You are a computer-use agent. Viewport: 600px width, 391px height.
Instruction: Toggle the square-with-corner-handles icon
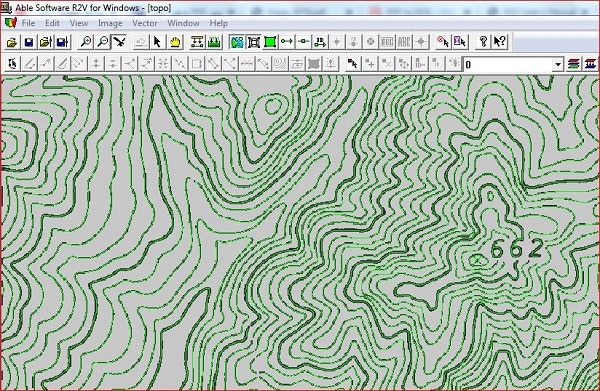pyautogui.click(x=254, y=42)
